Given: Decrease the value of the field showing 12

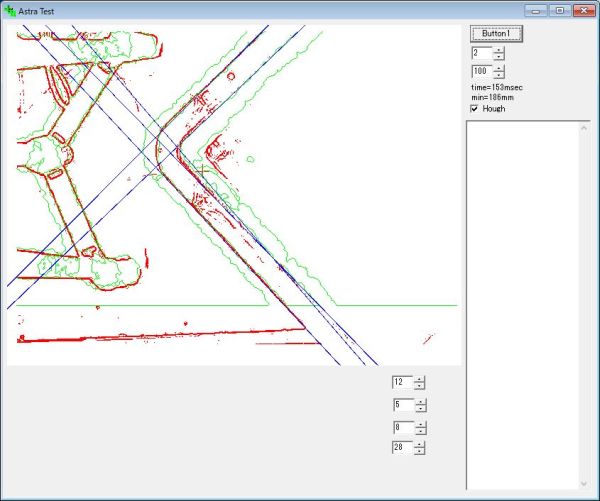Looking at the screenshot, I should (x=419, y=385).
